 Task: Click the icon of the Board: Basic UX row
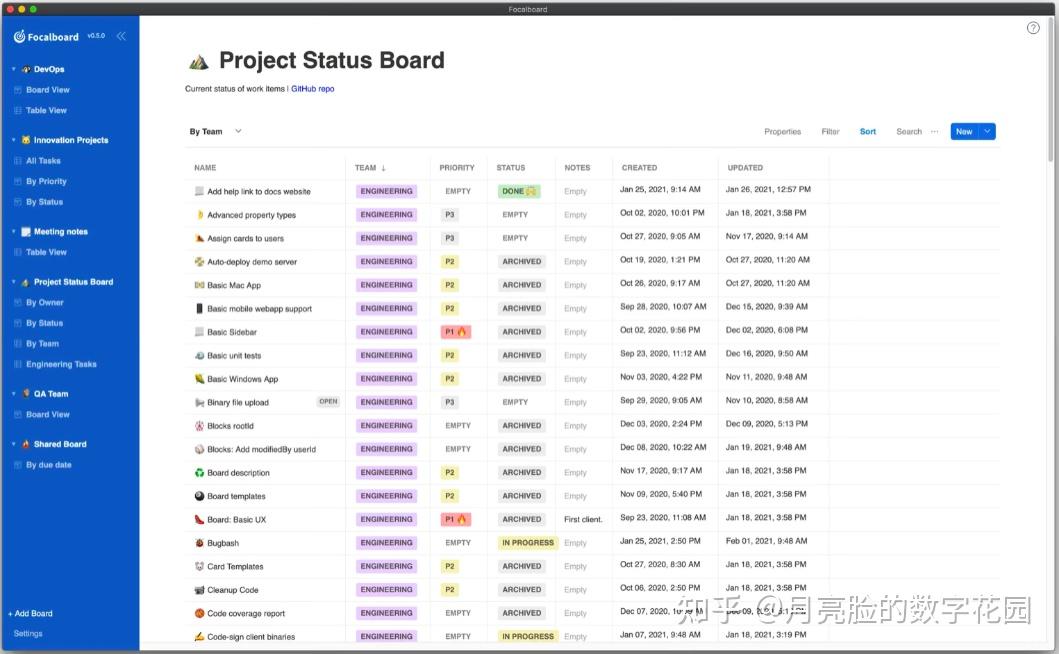[x=199, y=520]
